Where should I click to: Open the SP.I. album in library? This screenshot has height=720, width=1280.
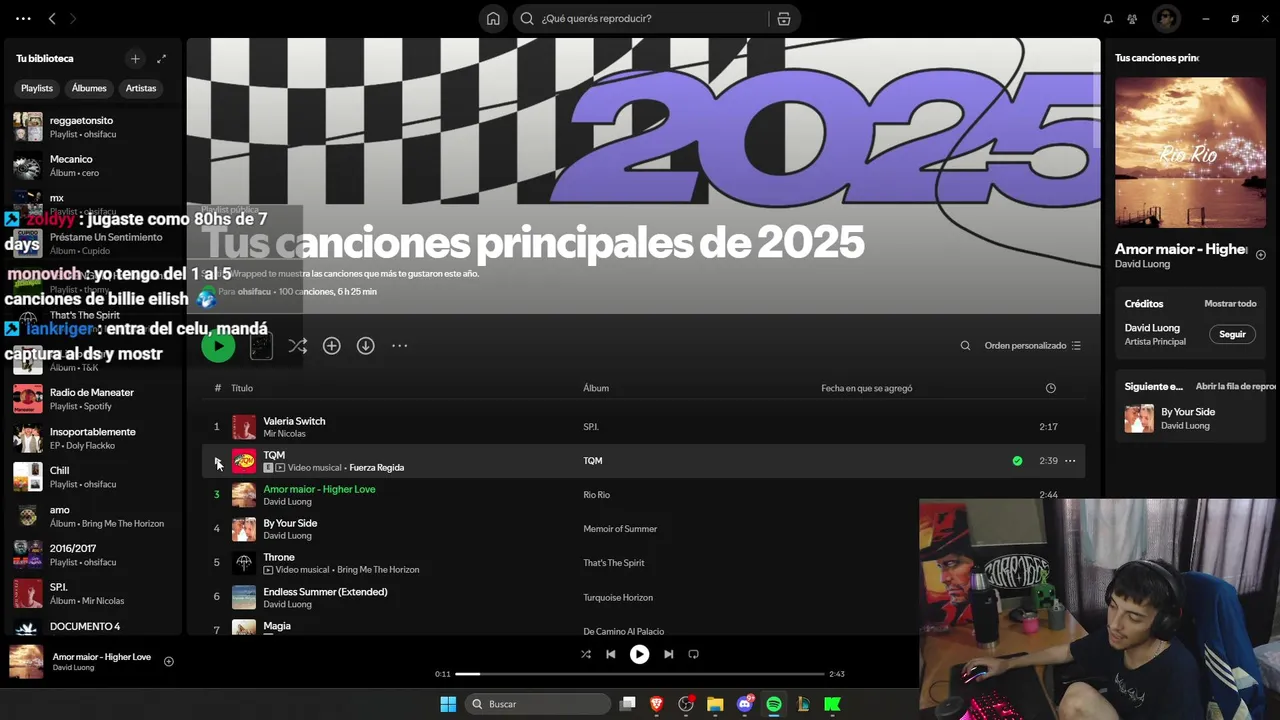click(x=95, y=594)
